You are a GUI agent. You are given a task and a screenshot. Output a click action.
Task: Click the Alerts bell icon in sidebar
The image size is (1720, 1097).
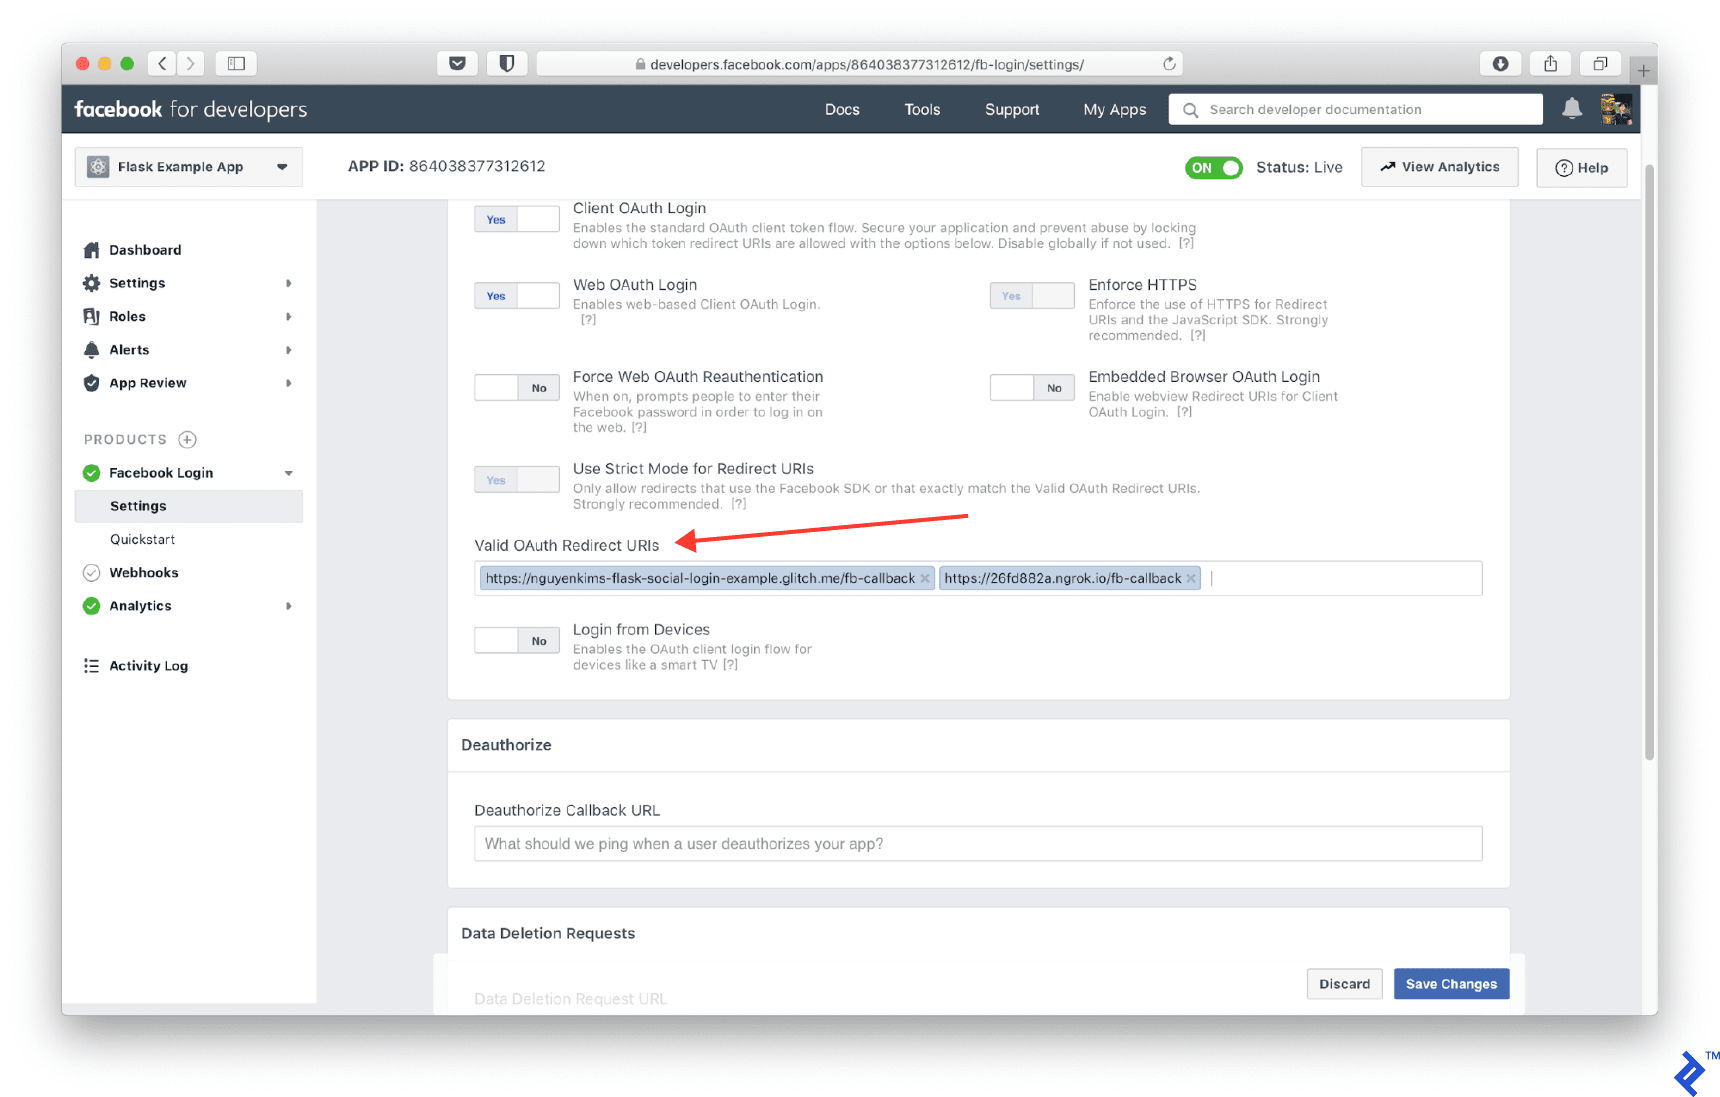tap(92, 349)
